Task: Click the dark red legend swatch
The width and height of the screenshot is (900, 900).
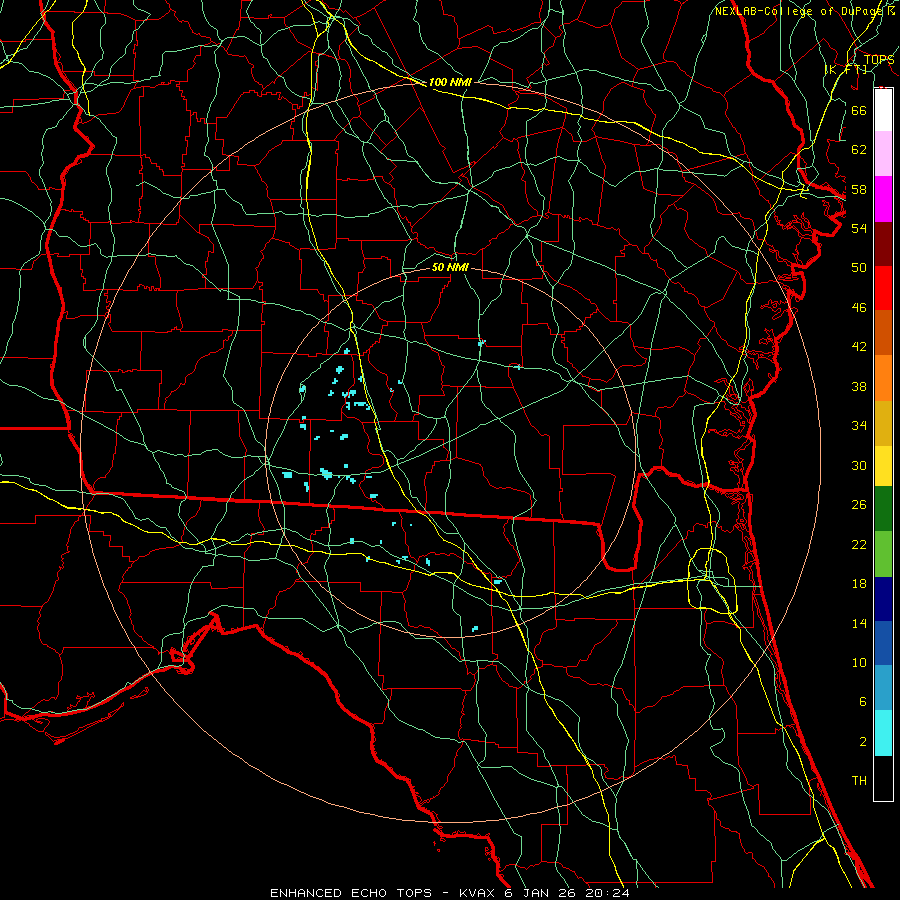Action: 883,244
